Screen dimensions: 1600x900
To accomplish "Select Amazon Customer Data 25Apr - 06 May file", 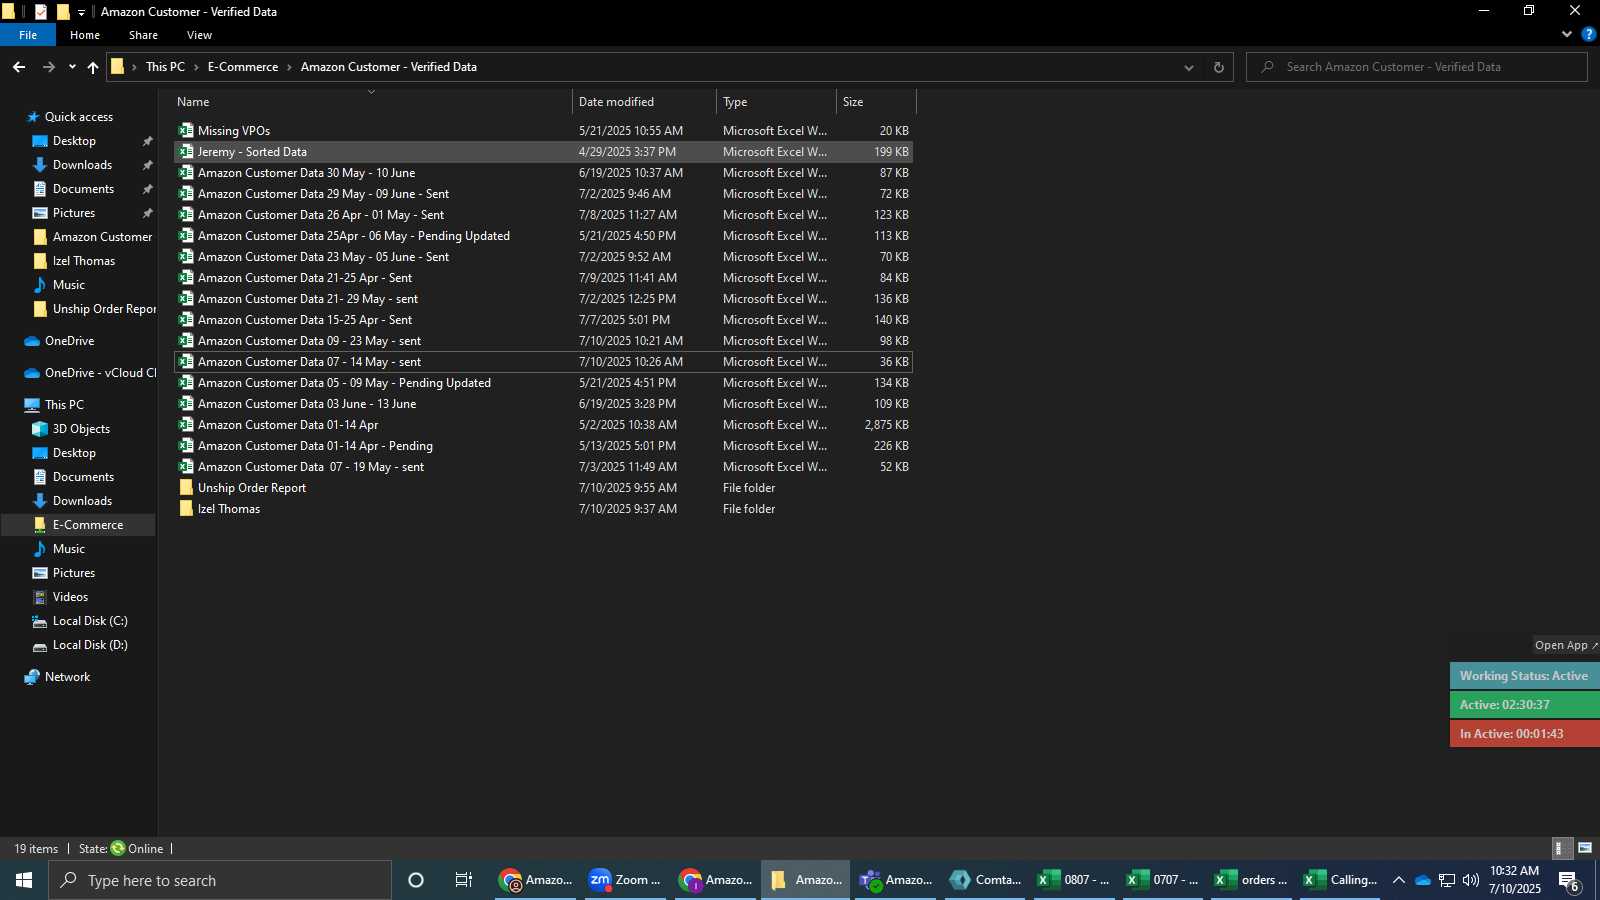I will click(x=543, y=236).
